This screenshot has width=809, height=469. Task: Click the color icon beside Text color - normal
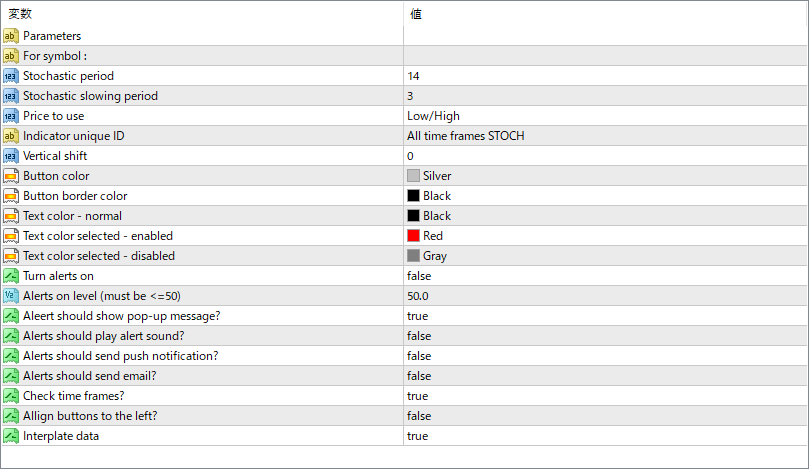(10, 216)
